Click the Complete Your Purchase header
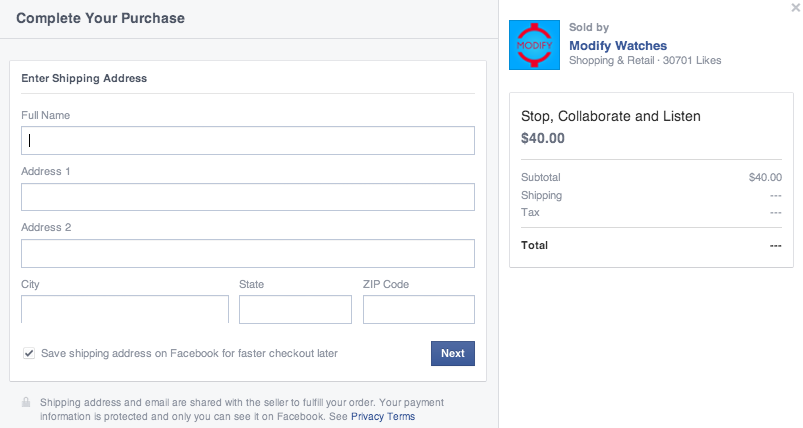This screenshot has height=428, width=803. tap(100, 18)
